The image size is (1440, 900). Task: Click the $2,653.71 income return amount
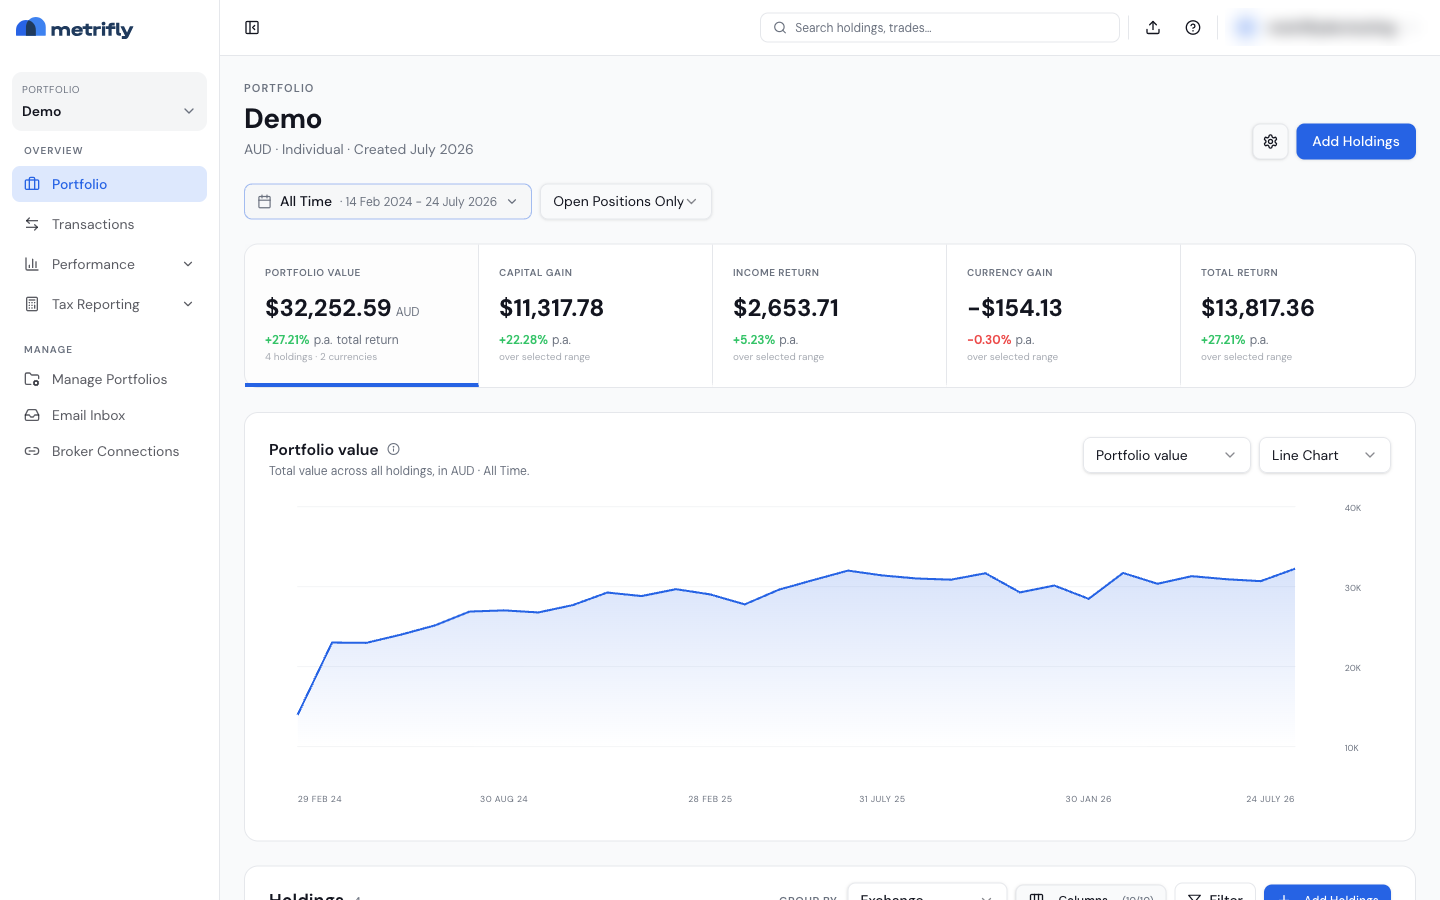(786, 308)
